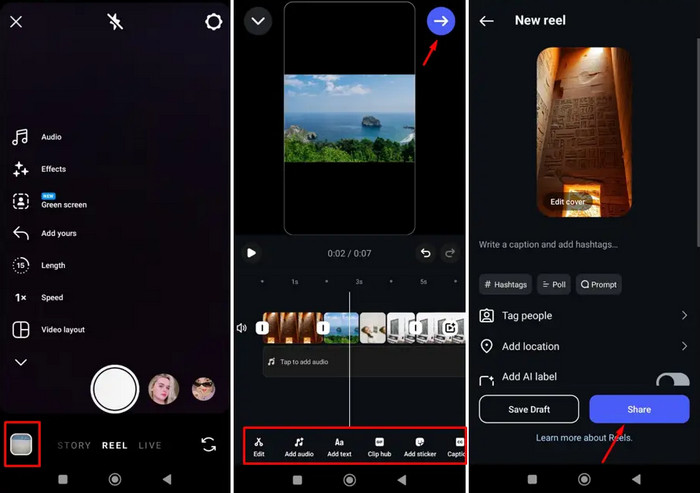Flip the camera with the rotate icon
The width and height of the screenshot is (700, 493).
click(x=208, y=444)
